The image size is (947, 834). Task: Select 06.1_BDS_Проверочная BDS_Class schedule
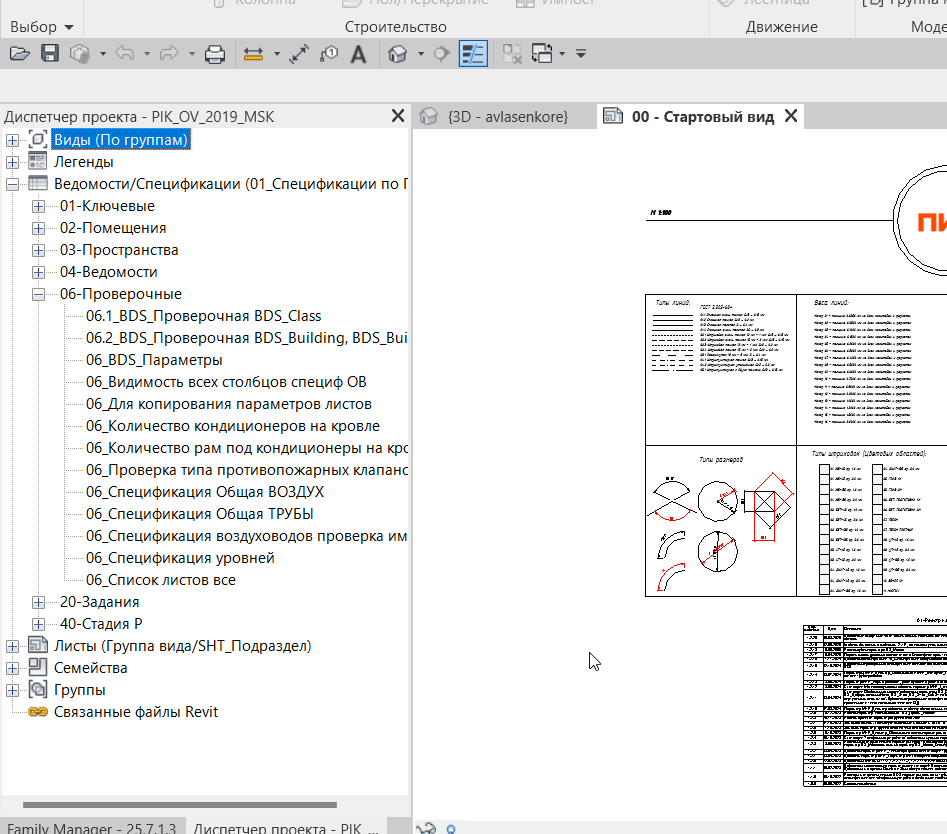(x=204, y=316)
